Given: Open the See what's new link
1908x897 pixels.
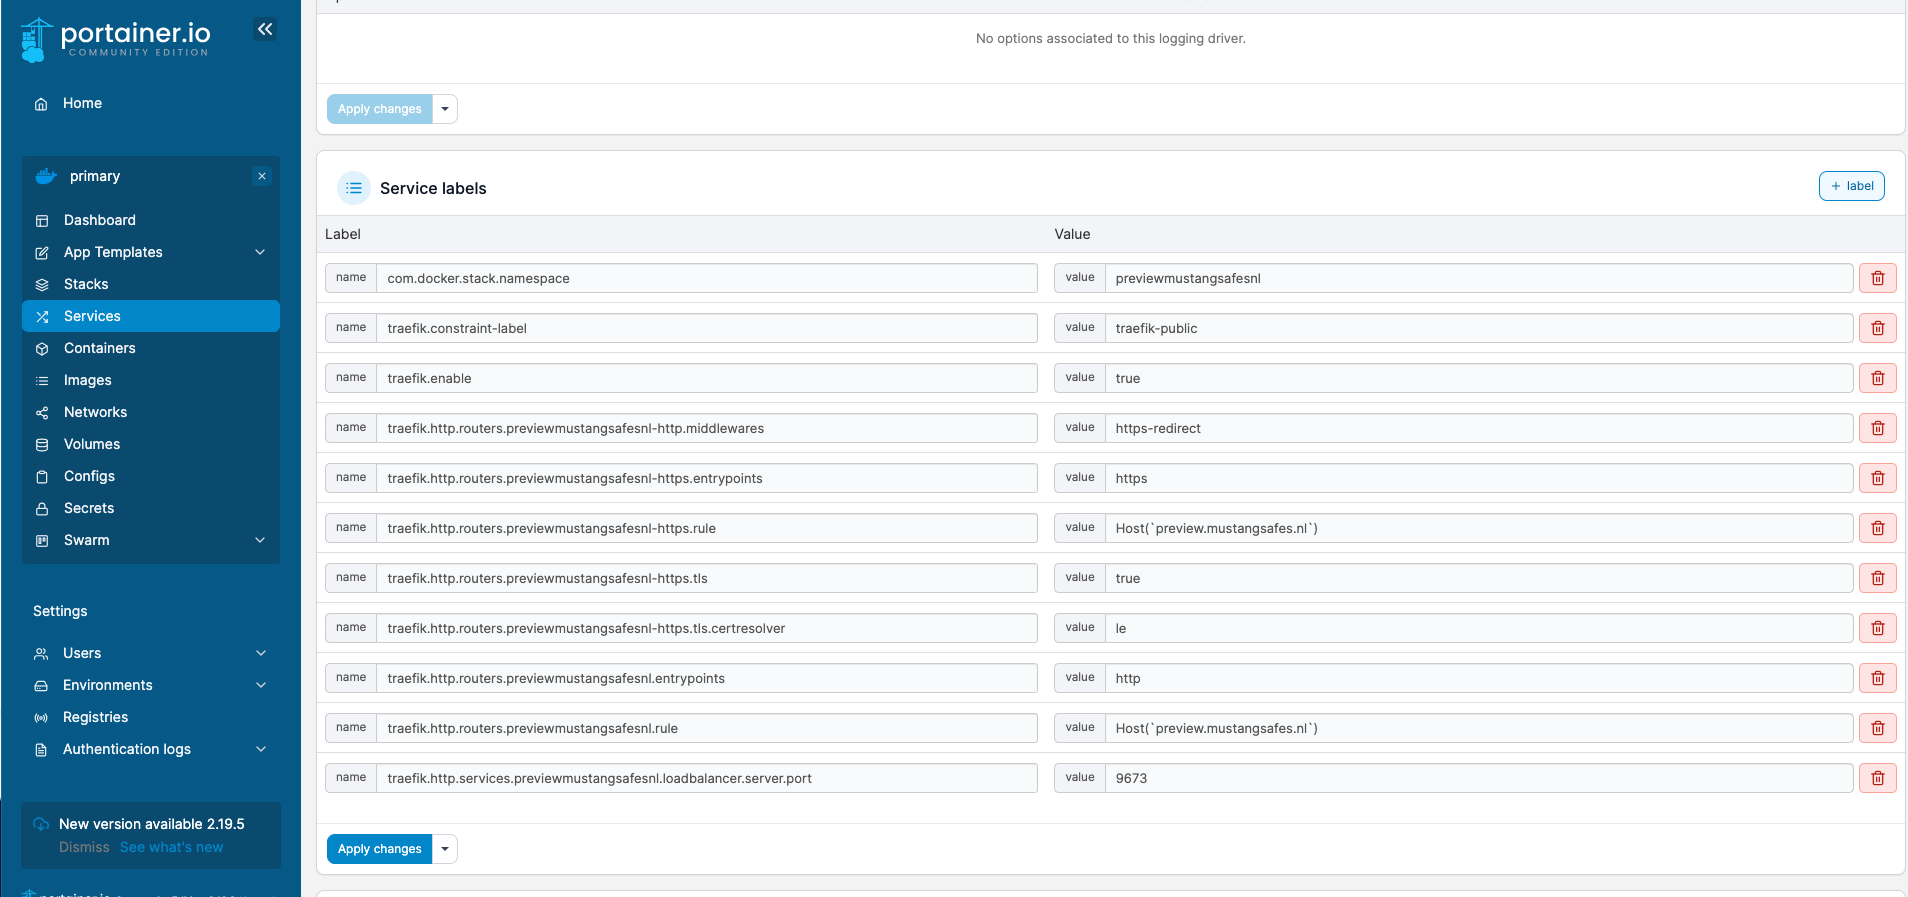Looking at the screenshot, I should [x=171, y=847].
